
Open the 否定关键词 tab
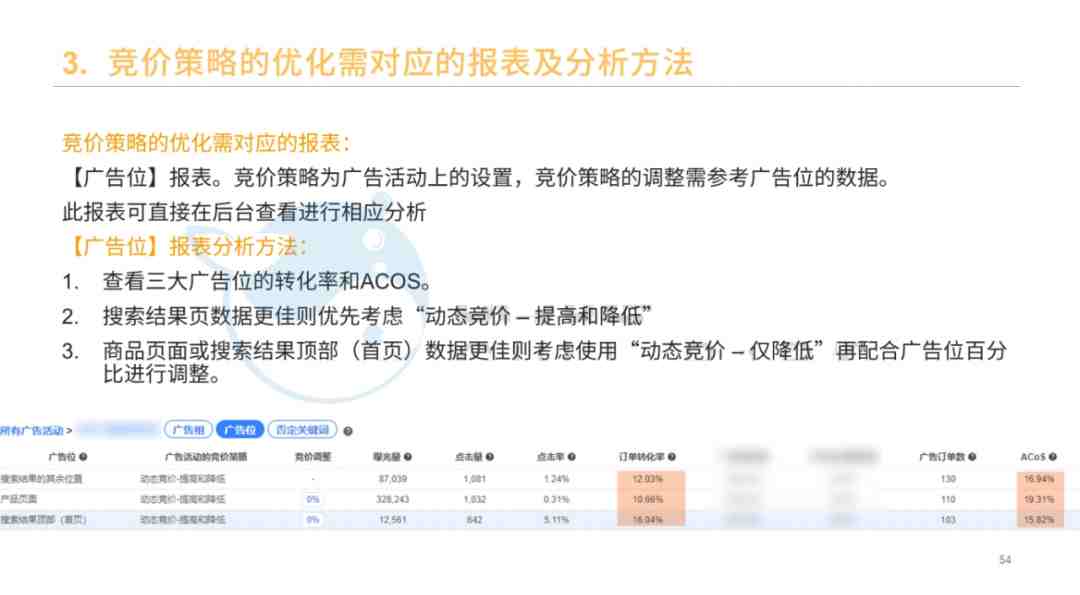click(302, 430)
